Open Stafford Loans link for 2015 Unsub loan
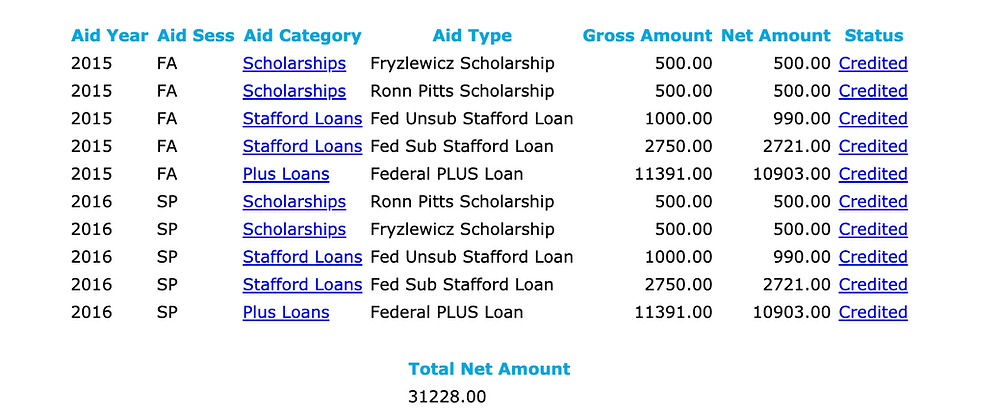Viewport: 1000px width, 410px height. coord(302,119)
